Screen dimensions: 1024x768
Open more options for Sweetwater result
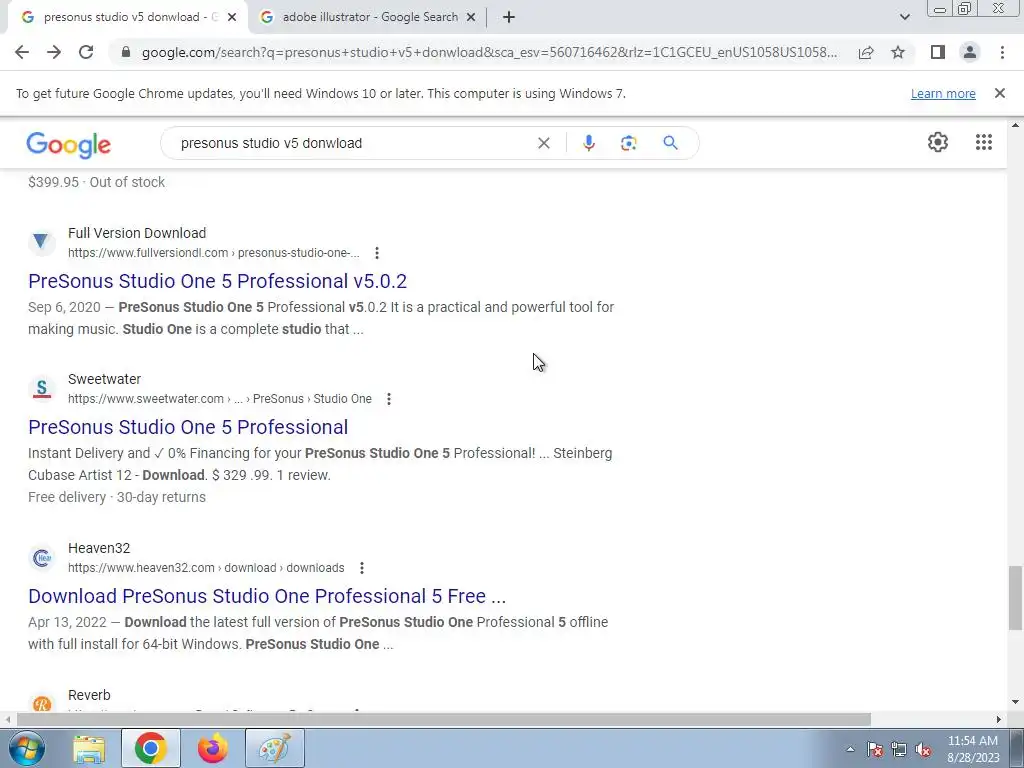tap(389, 399)
